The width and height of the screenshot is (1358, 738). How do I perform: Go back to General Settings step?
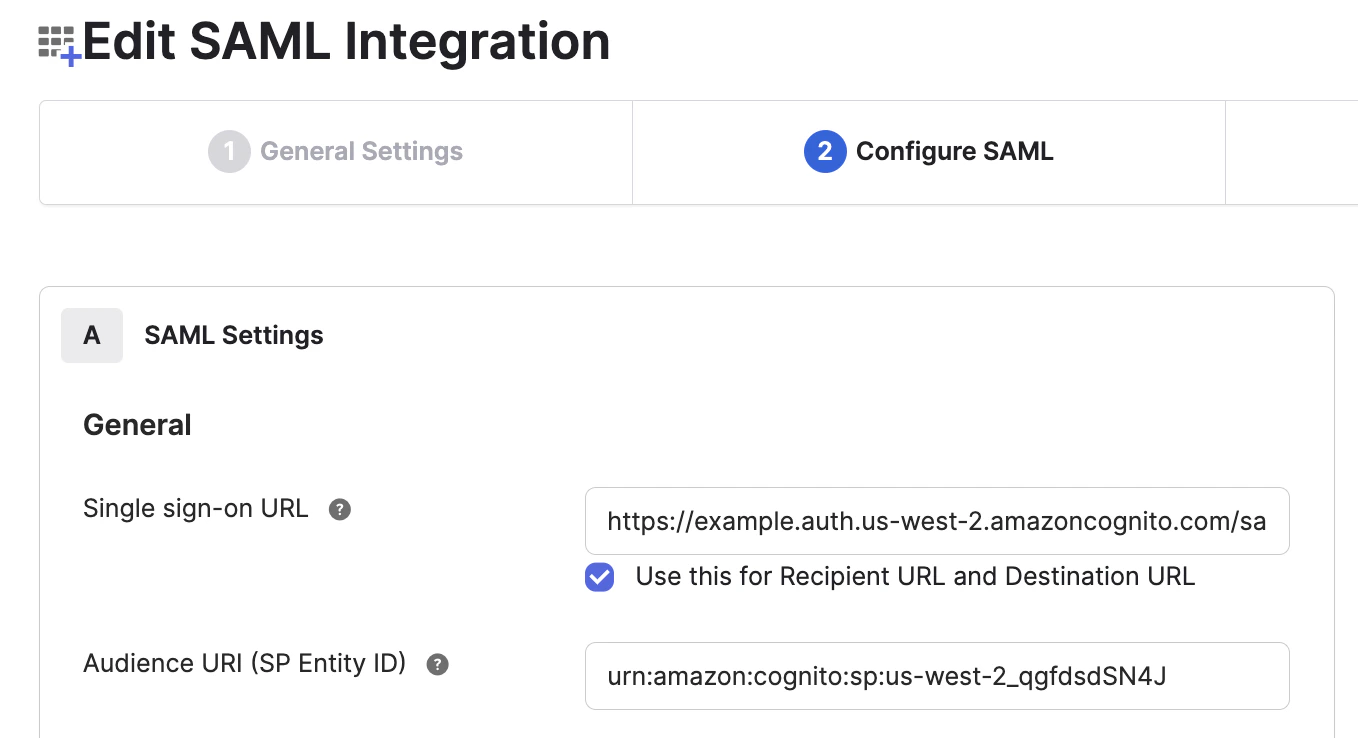click(x=361, y=152)
